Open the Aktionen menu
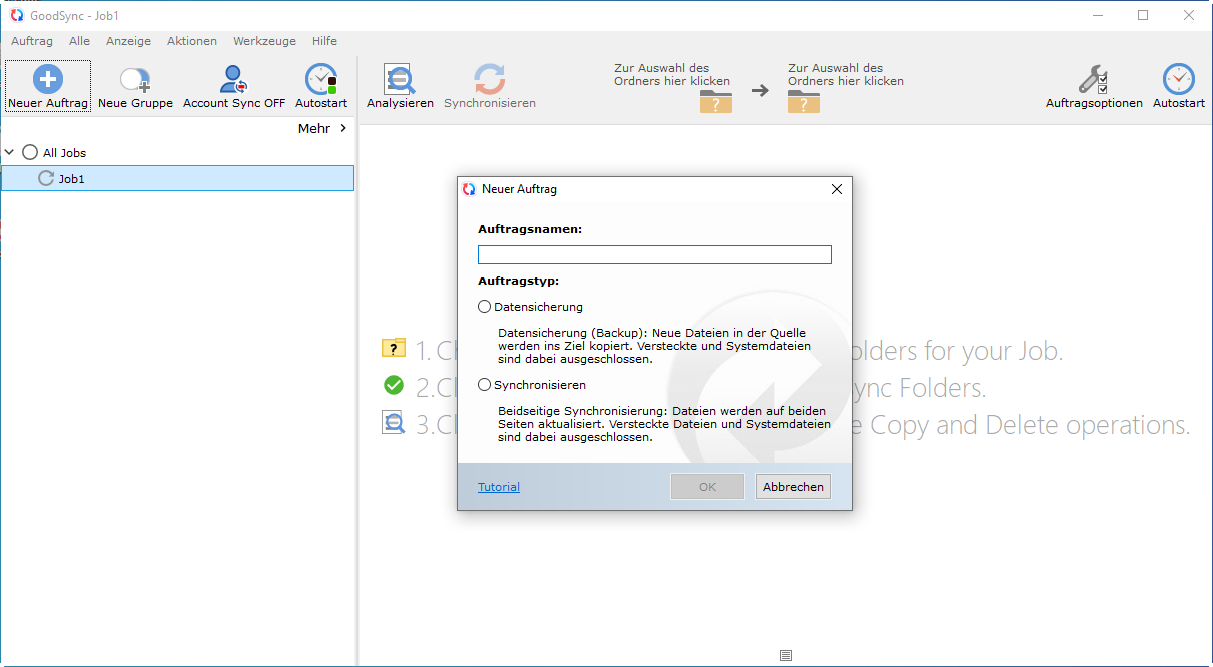Image resolution: width=1213 pixels, height=667 pixels. 192,41
